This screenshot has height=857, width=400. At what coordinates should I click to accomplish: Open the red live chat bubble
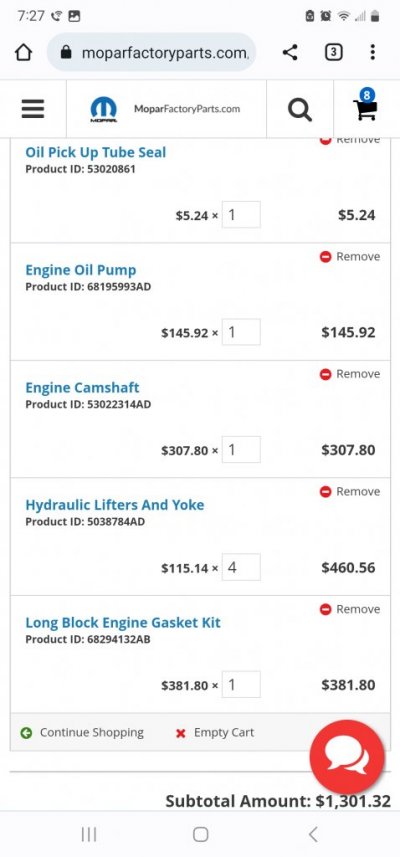[x=347, y=758]
